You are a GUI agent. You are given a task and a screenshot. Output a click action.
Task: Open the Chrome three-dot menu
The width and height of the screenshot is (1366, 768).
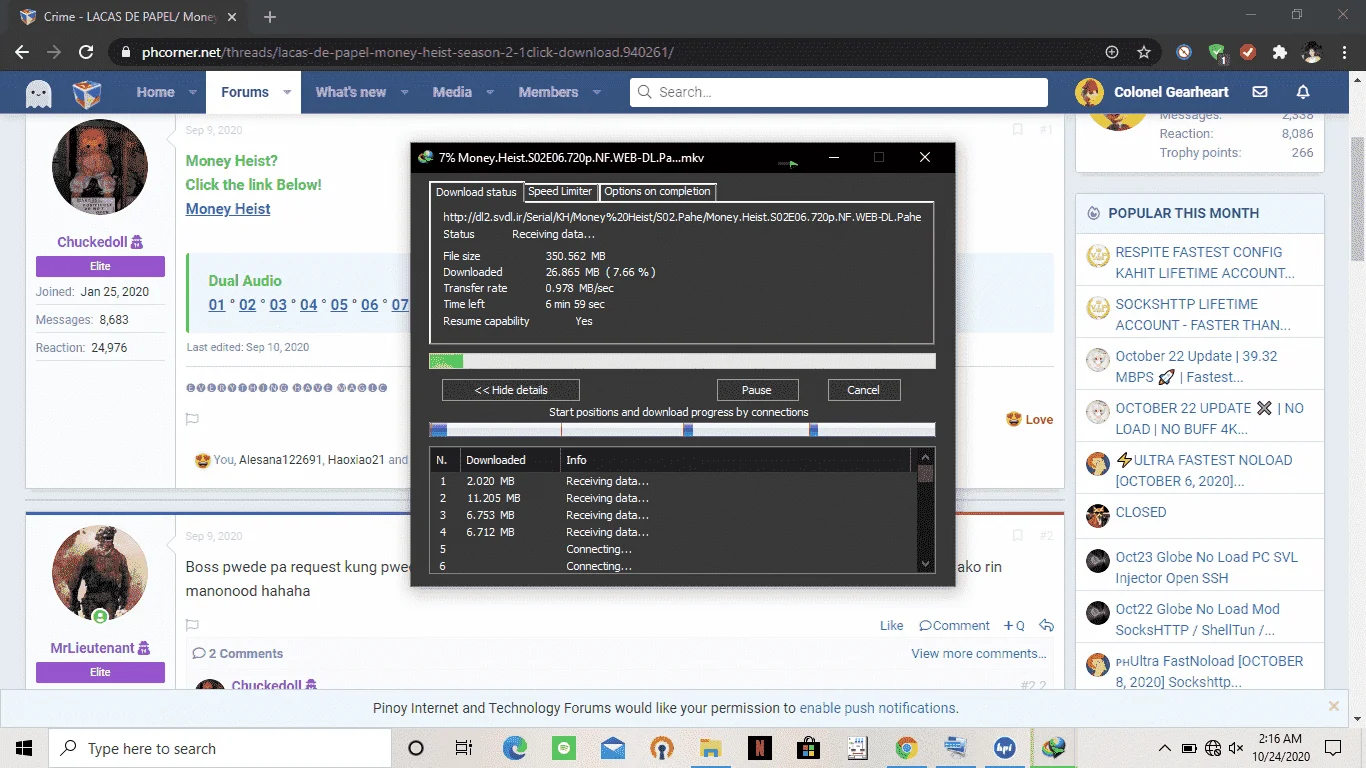1344,52
